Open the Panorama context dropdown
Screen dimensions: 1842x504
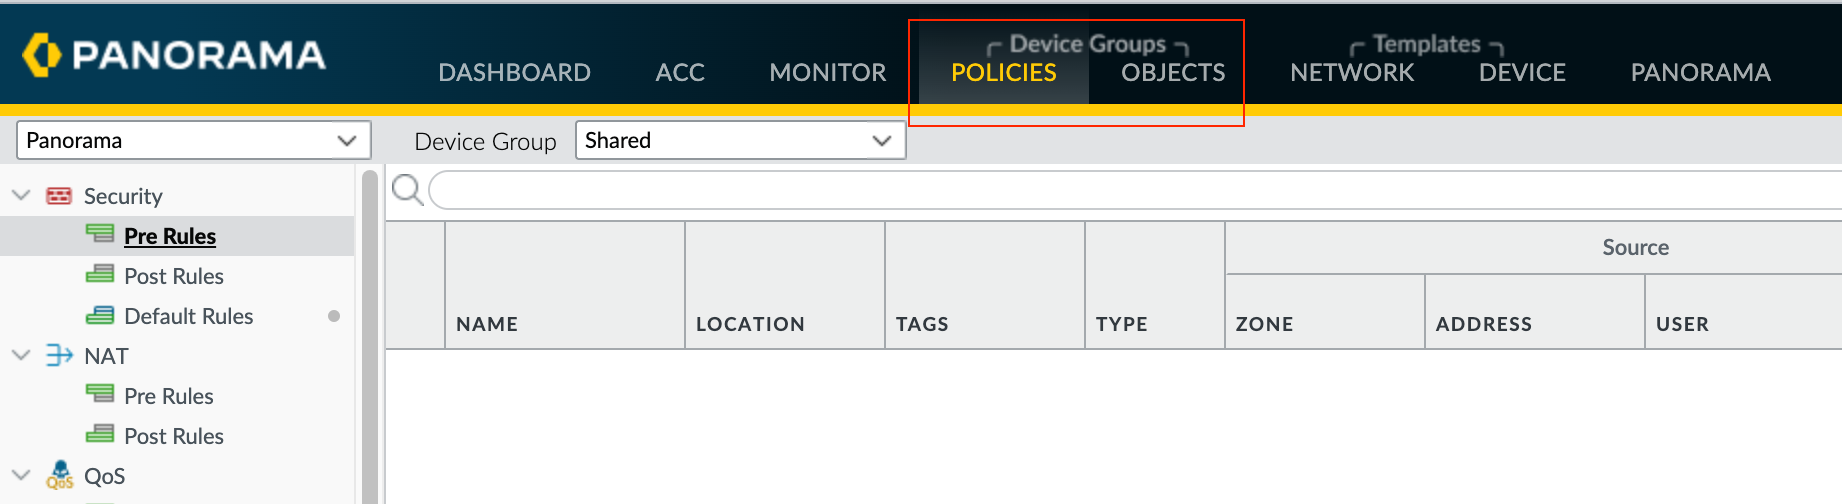coord(194,140)
